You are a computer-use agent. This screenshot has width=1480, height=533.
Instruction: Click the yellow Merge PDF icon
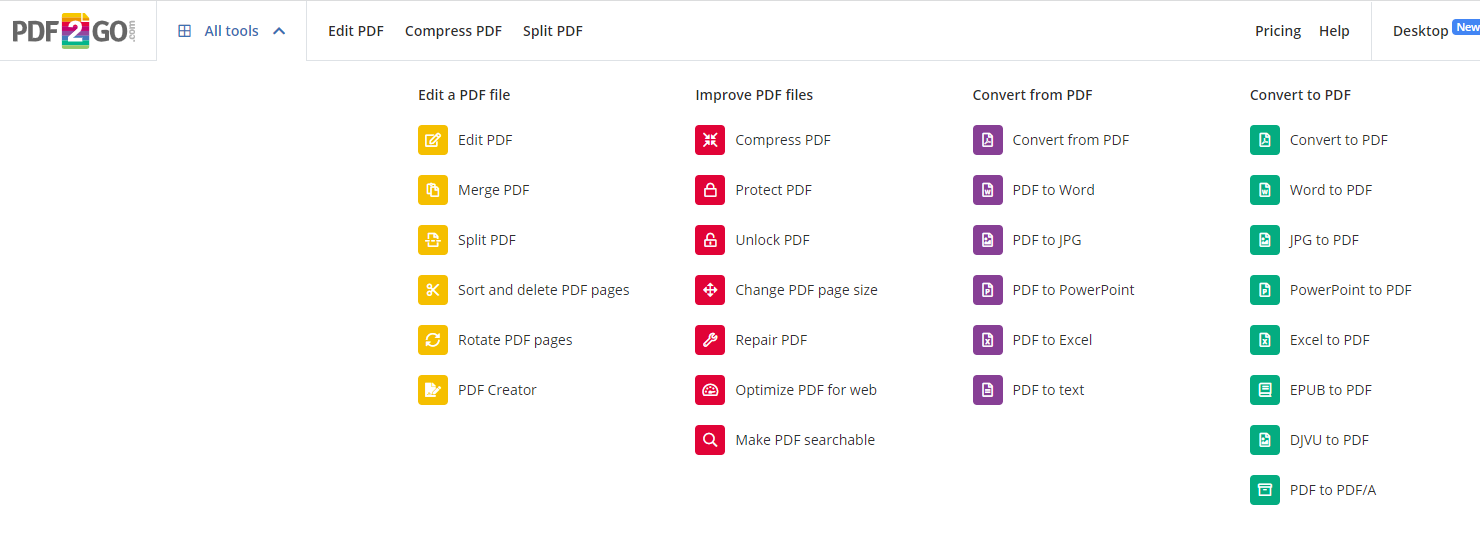point(433,190)
